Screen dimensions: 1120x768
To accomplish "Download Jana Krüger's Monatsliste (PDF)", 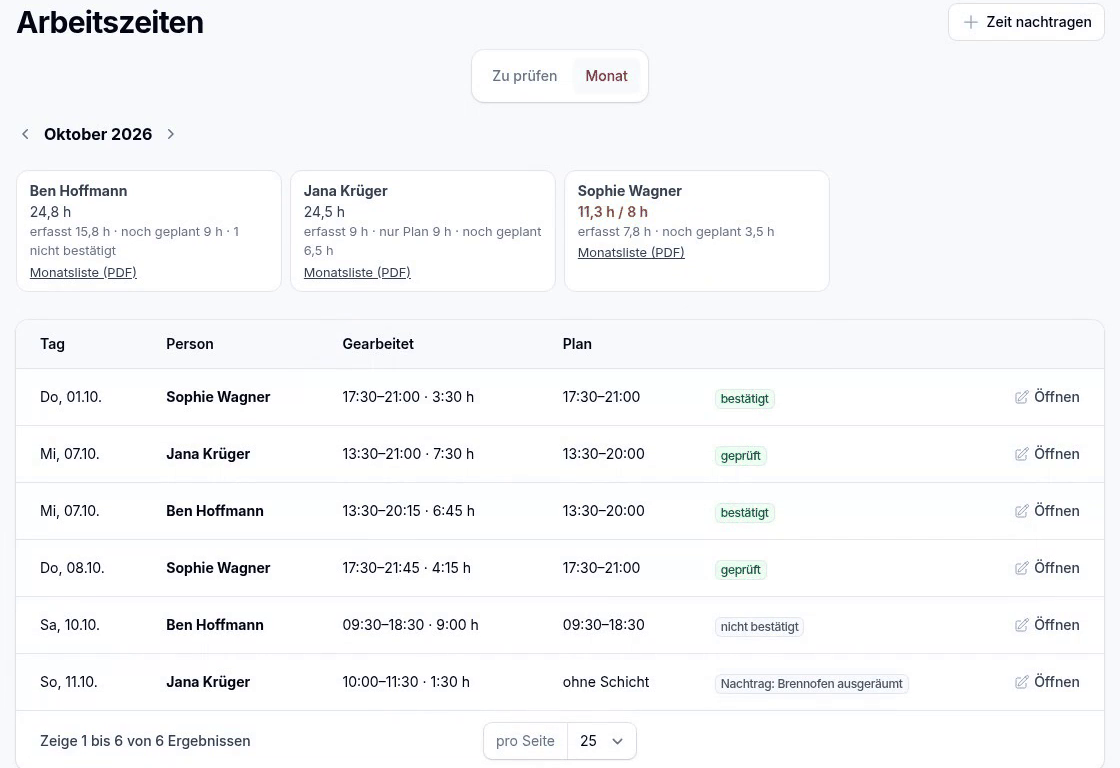I will click(357, 272).
